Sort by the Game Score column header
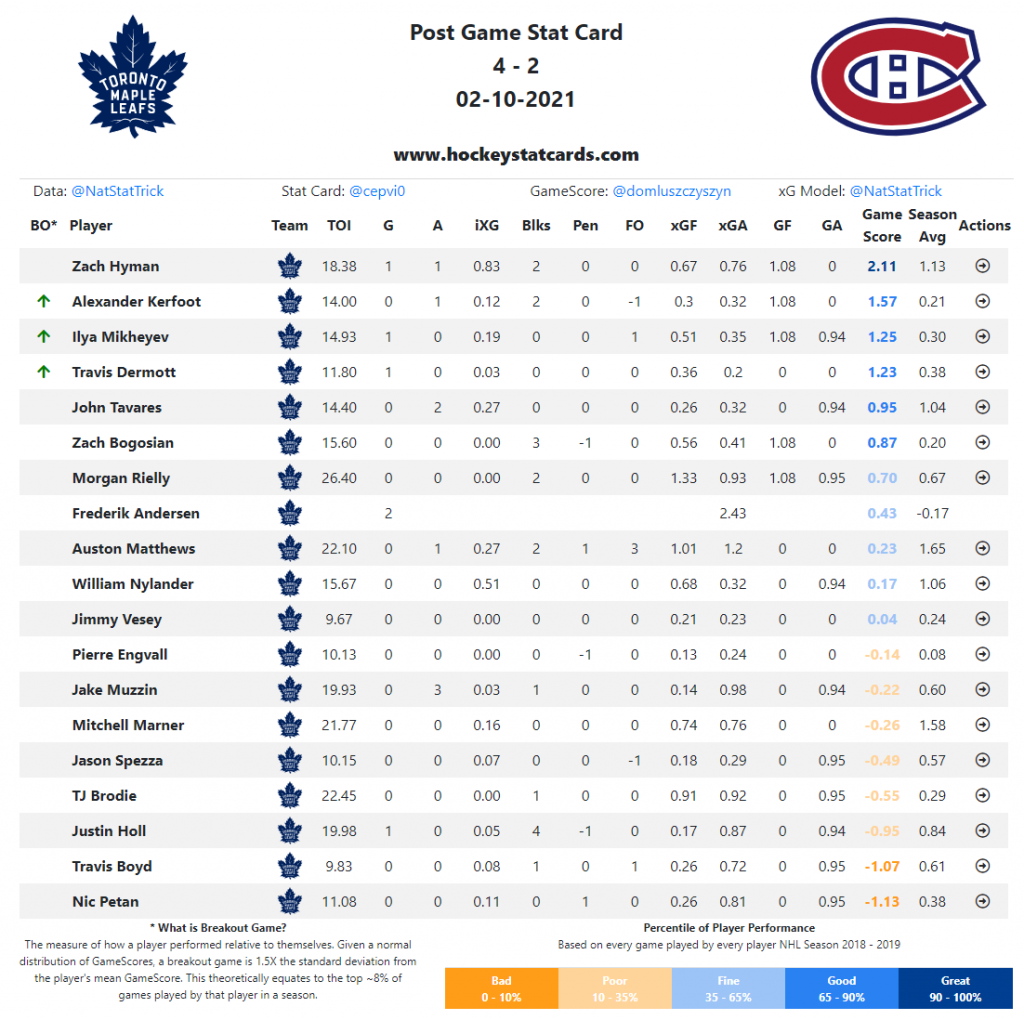This screenshot has width=1024, height=1020. [x=882, y=225]
